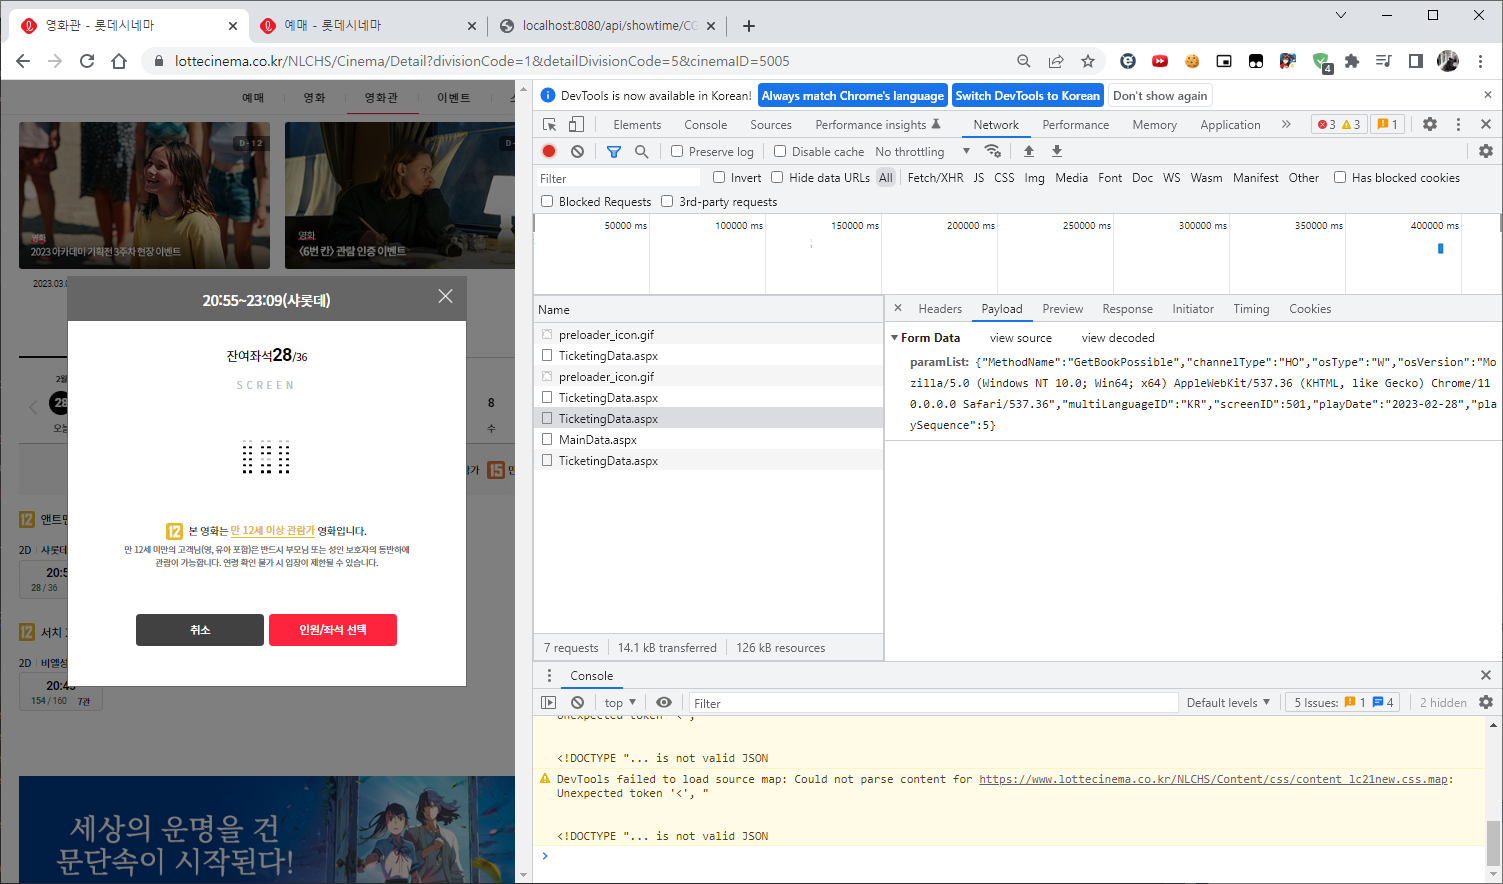
Task: Clear the console with the block icon
Action: point(577,702)
